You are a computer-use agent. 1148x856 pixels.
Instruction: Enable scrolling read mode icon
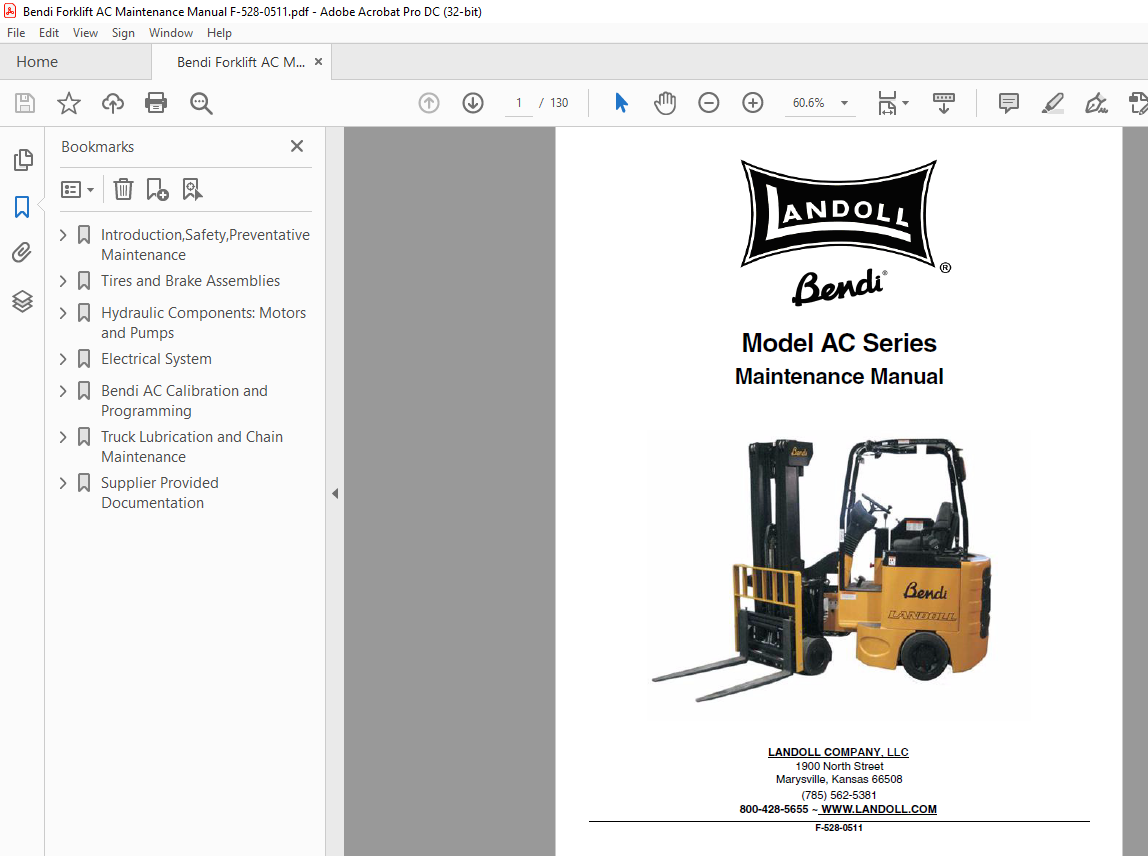943,103
